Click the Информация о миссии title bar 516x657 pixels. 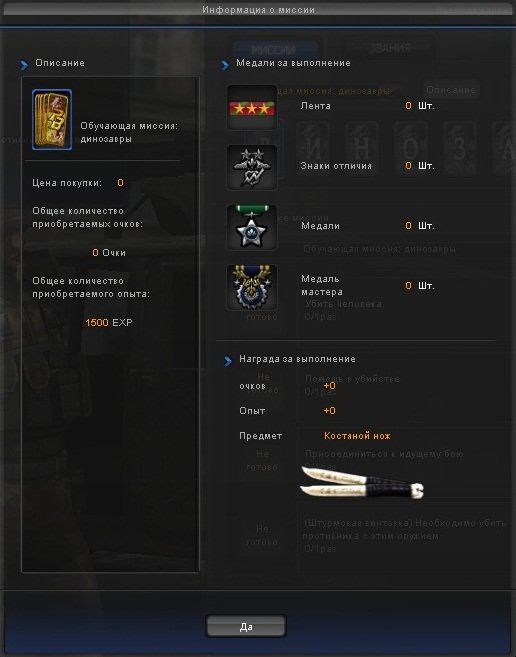click(x=258, y=9)
